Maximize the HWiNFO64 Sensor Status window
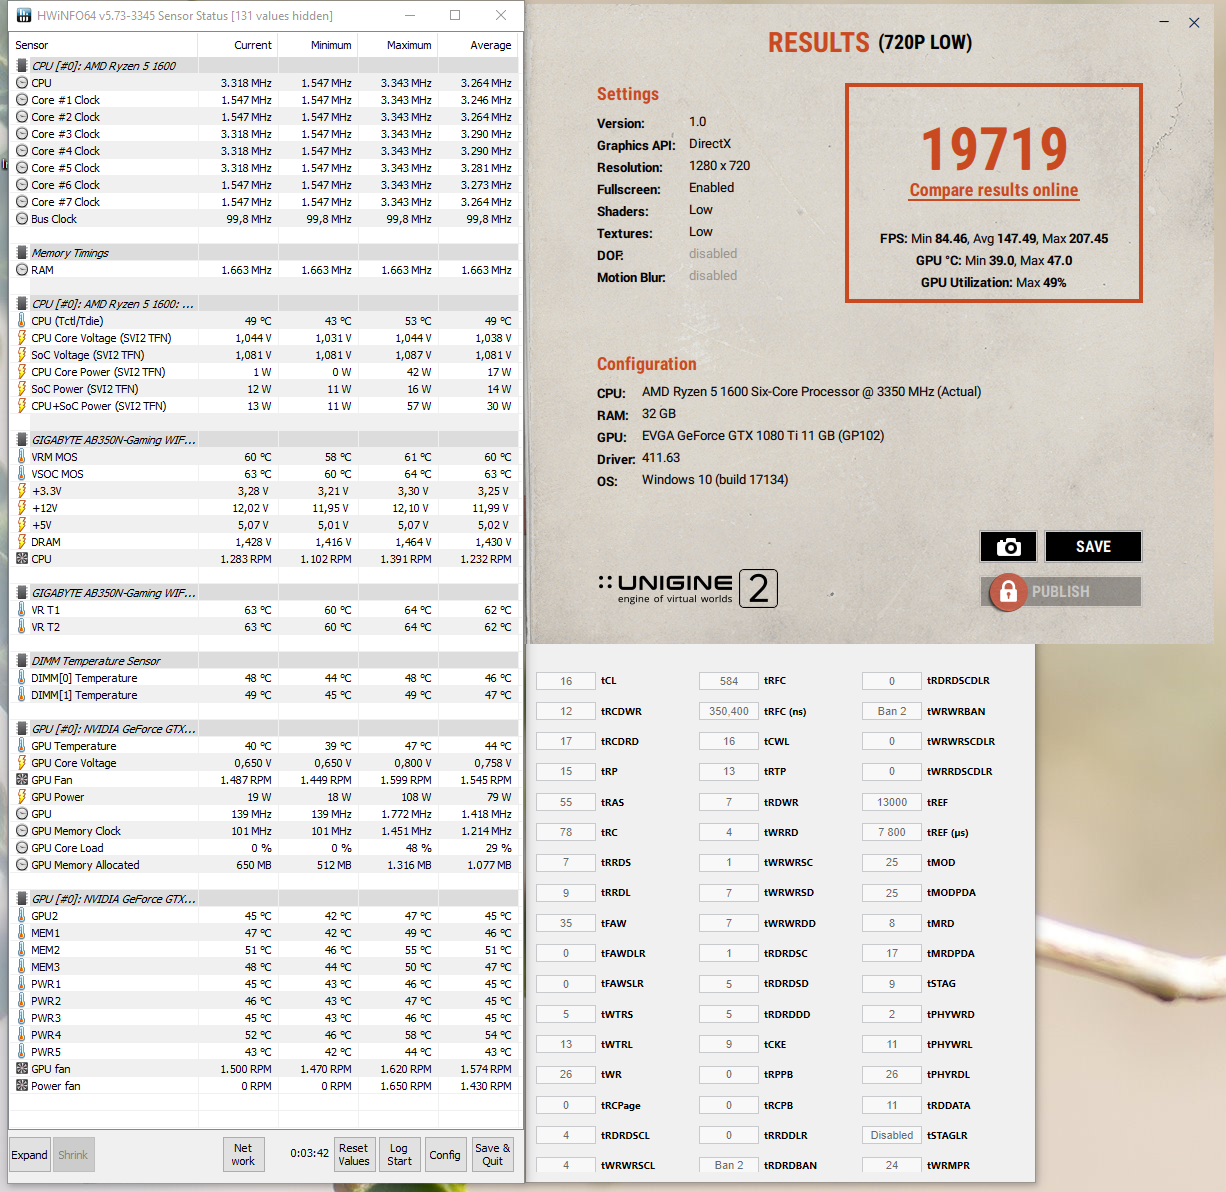 point(455,15)
